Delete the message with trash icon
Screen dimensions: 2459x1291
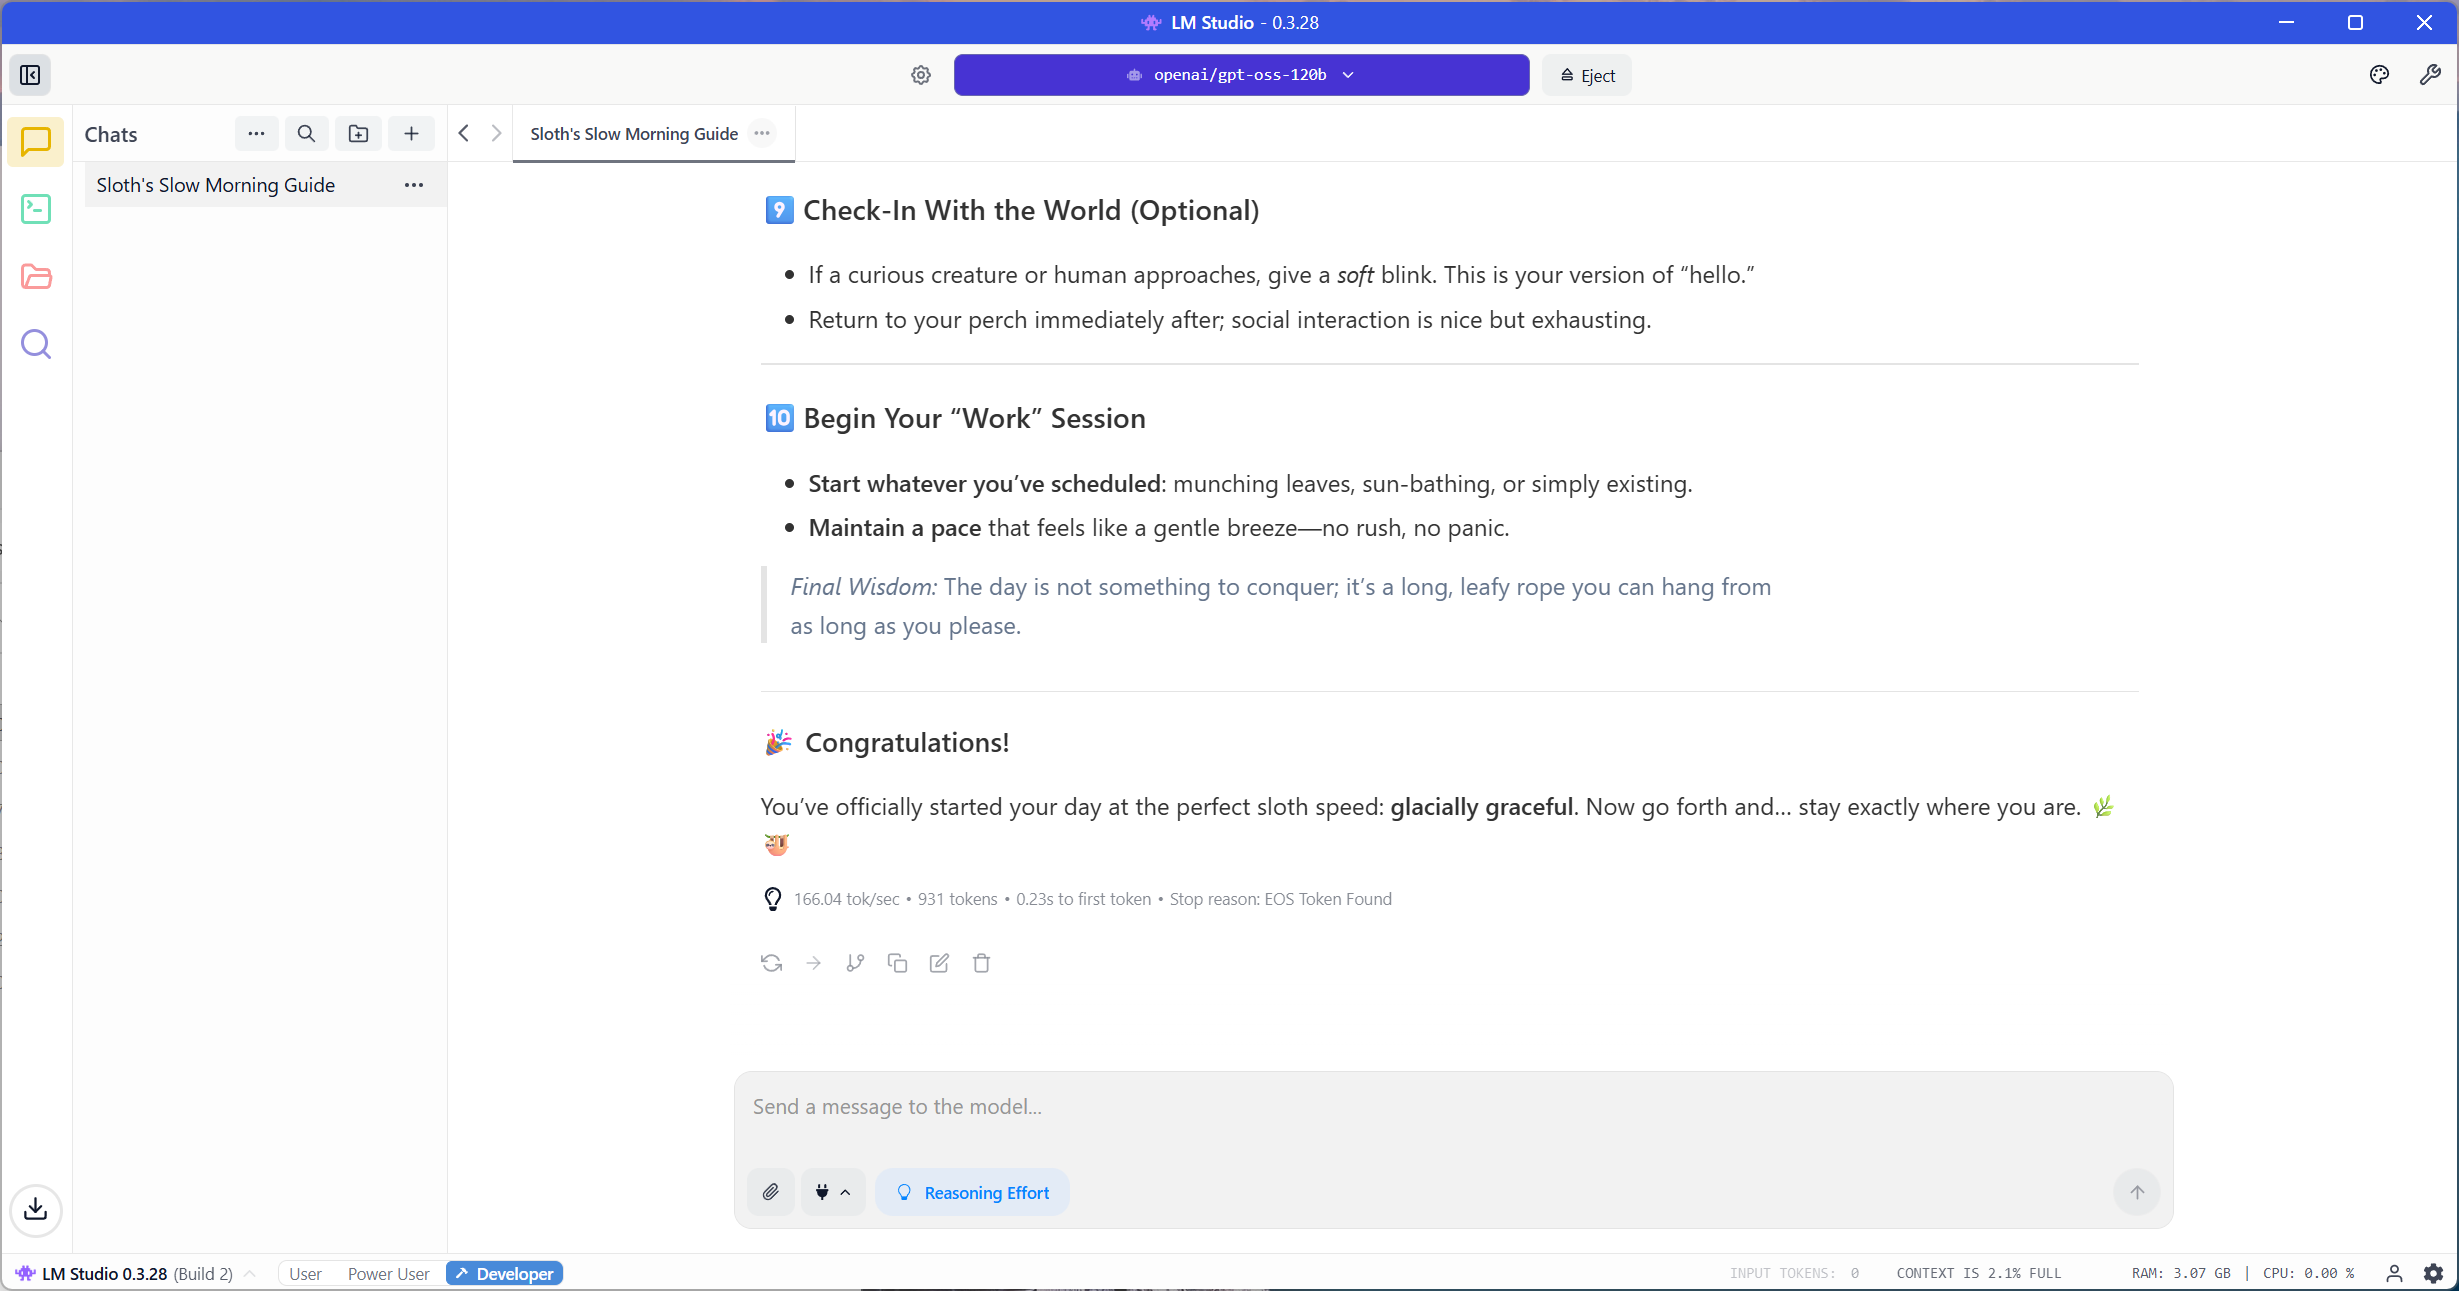click(x=981, y=963)
